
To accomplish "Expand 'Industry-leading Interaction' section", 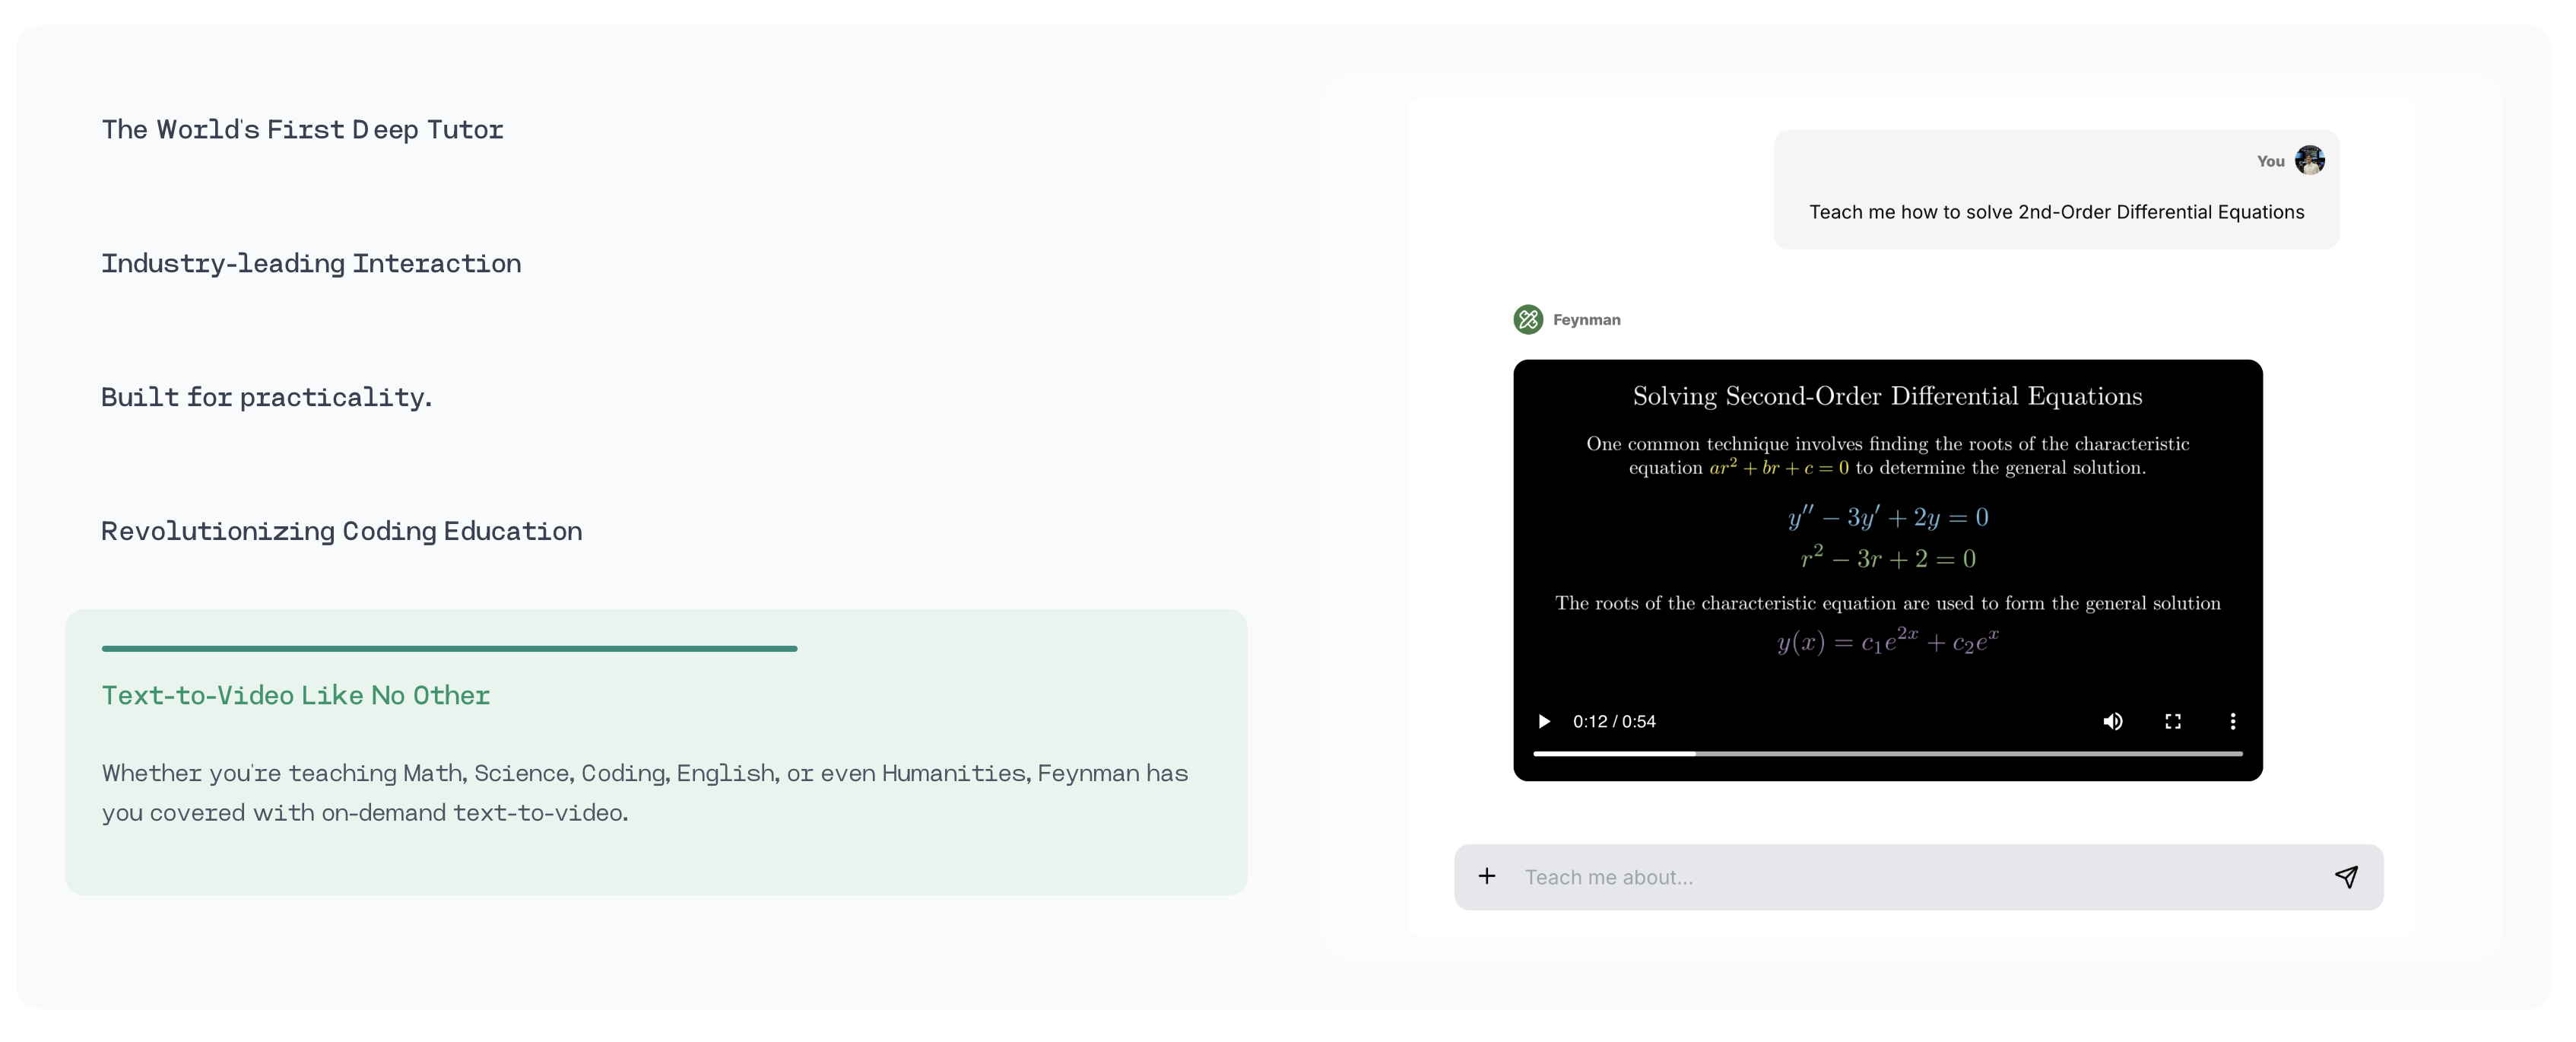I will click(x=311, y=264).
